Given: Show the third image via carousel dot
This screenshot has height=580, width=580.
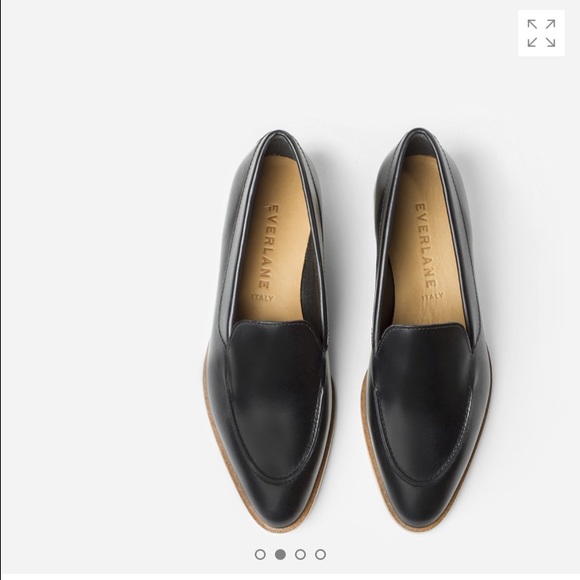Looking at the screenshot, I should point(300,554).
